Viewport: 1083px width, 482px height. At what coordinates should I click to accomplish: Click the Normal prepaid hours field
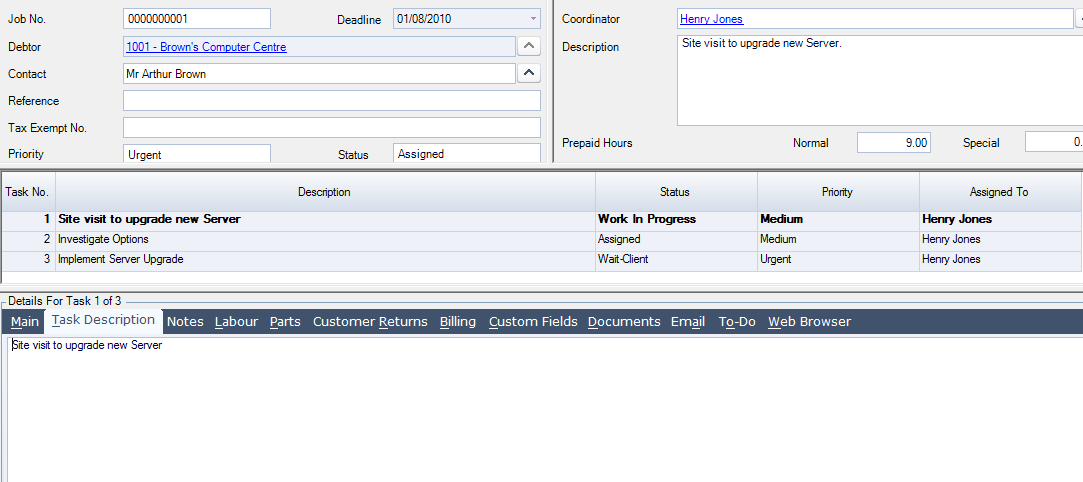[x=893, y=143]
